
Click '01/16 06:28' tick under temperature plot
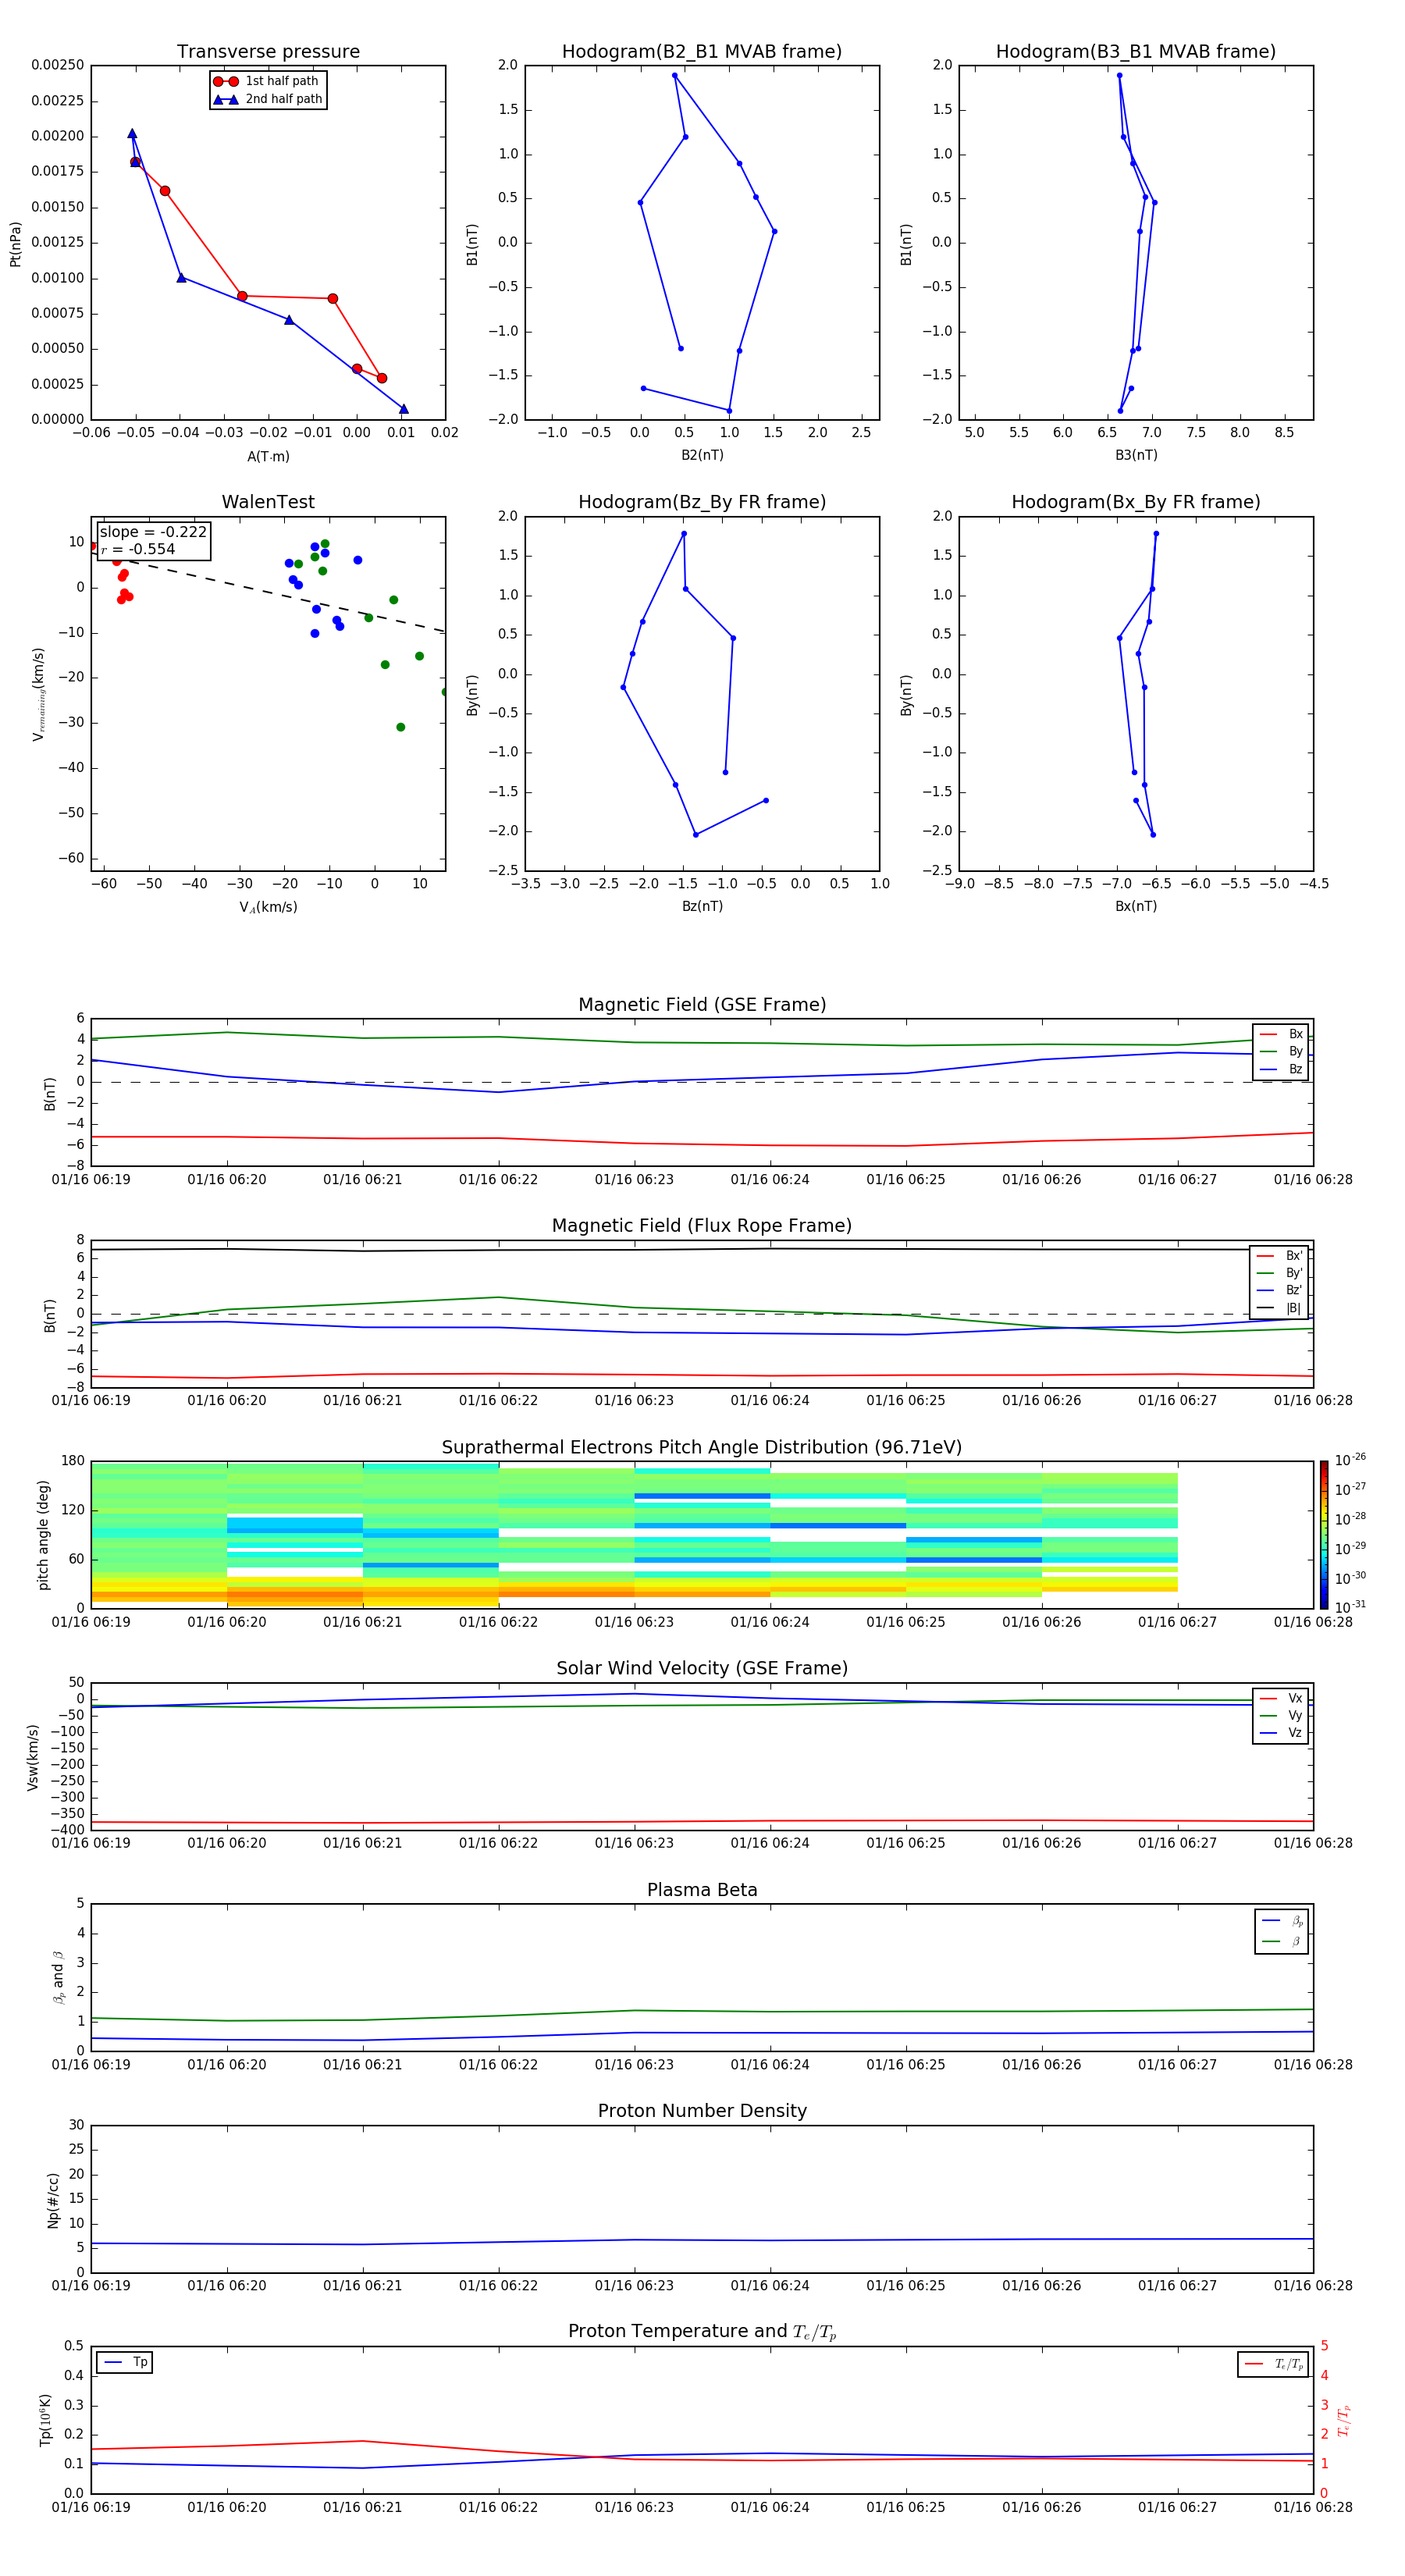click(1313, 2507)
